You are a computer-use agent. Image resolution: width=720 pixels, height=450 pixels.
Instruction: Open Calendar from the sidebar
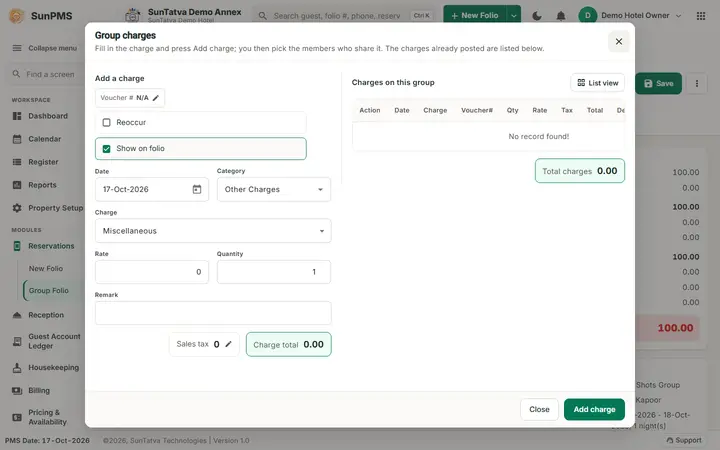click(45, 139)
